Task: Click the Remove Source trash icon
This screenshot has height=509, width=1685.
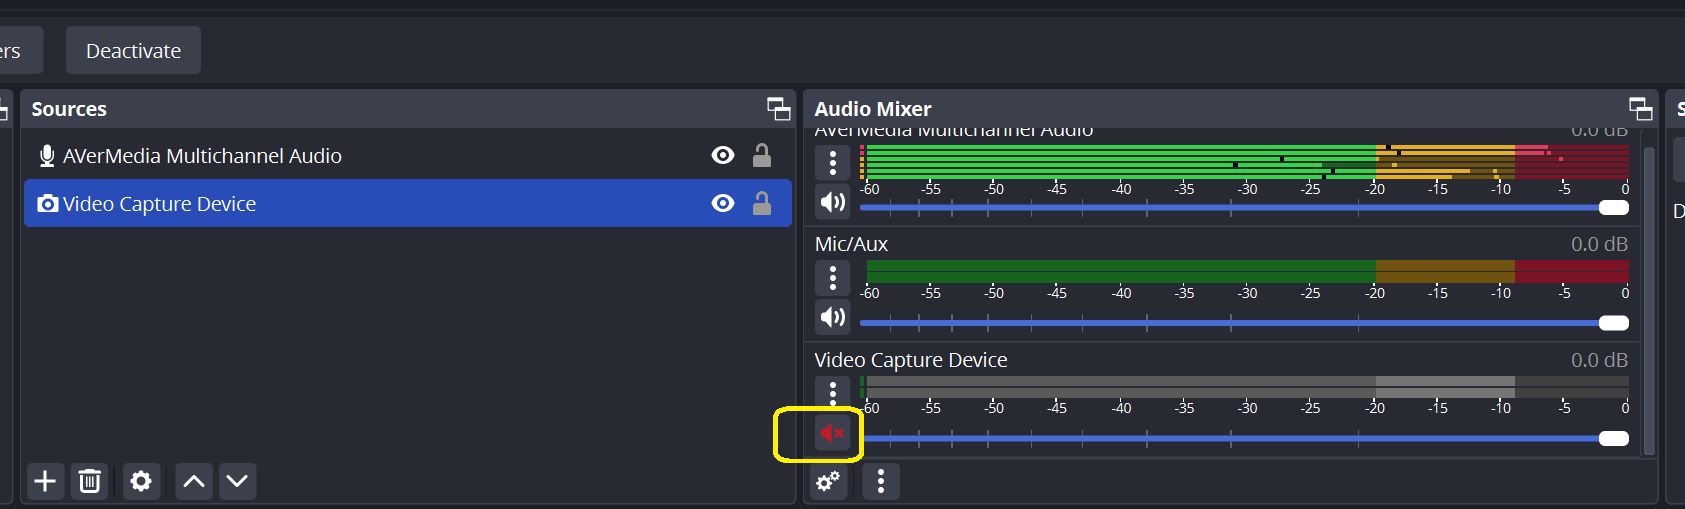Action: click(90, 481)
